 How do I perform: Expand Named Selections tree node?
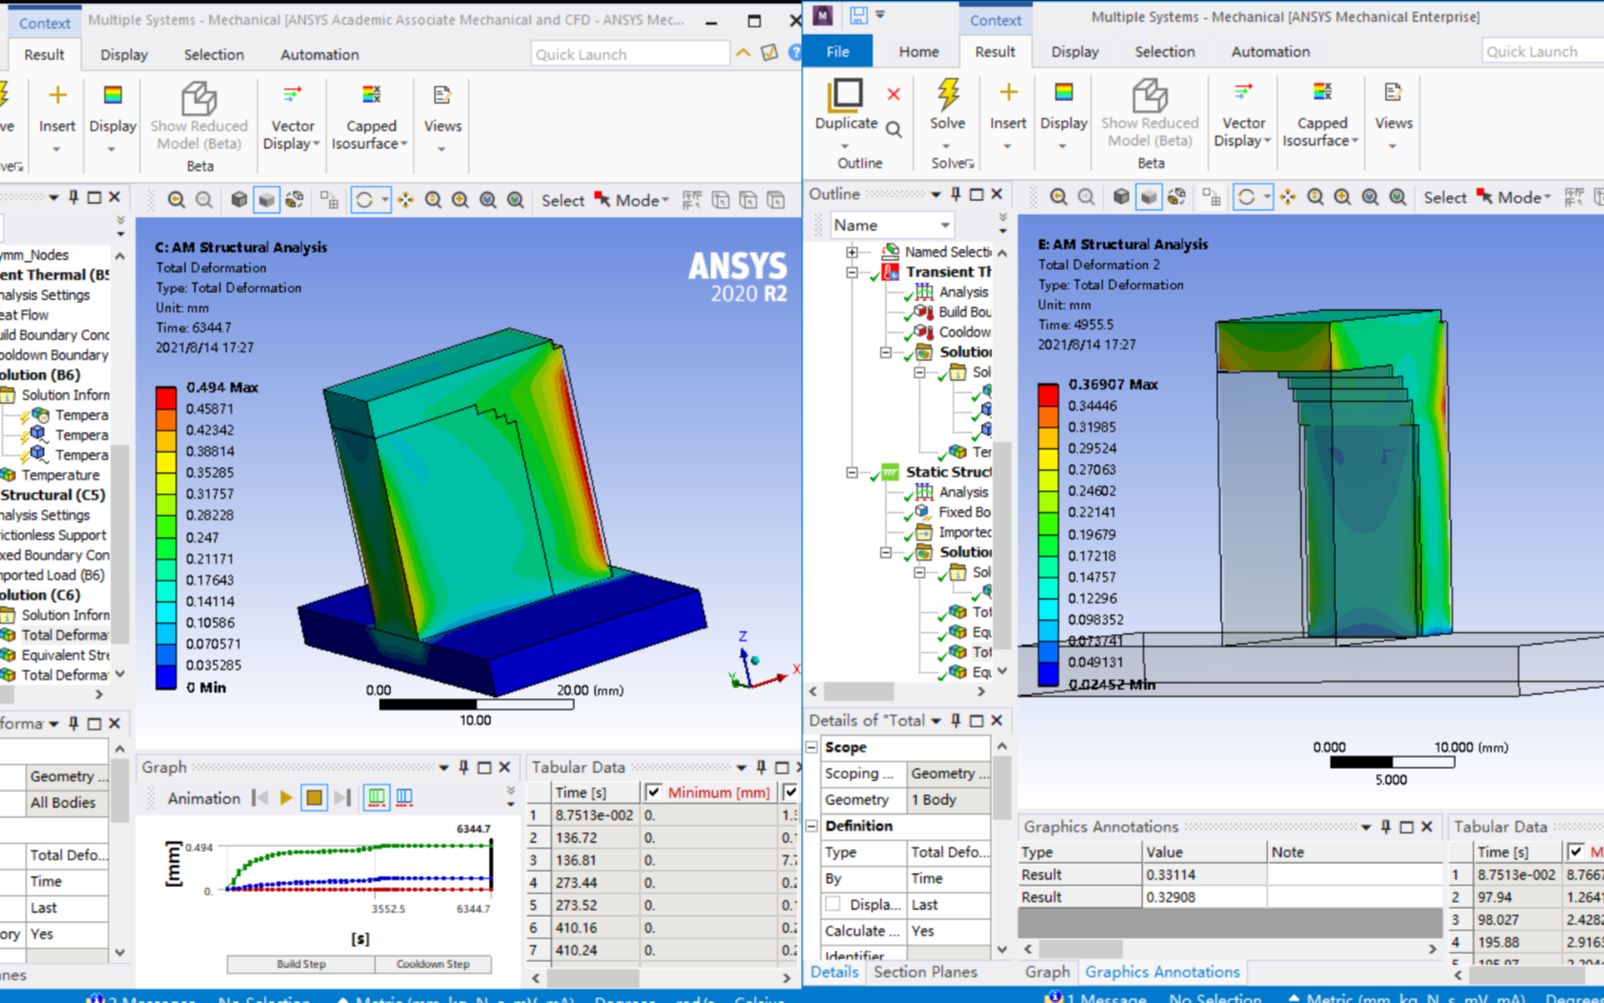click(x=852, y=252)
